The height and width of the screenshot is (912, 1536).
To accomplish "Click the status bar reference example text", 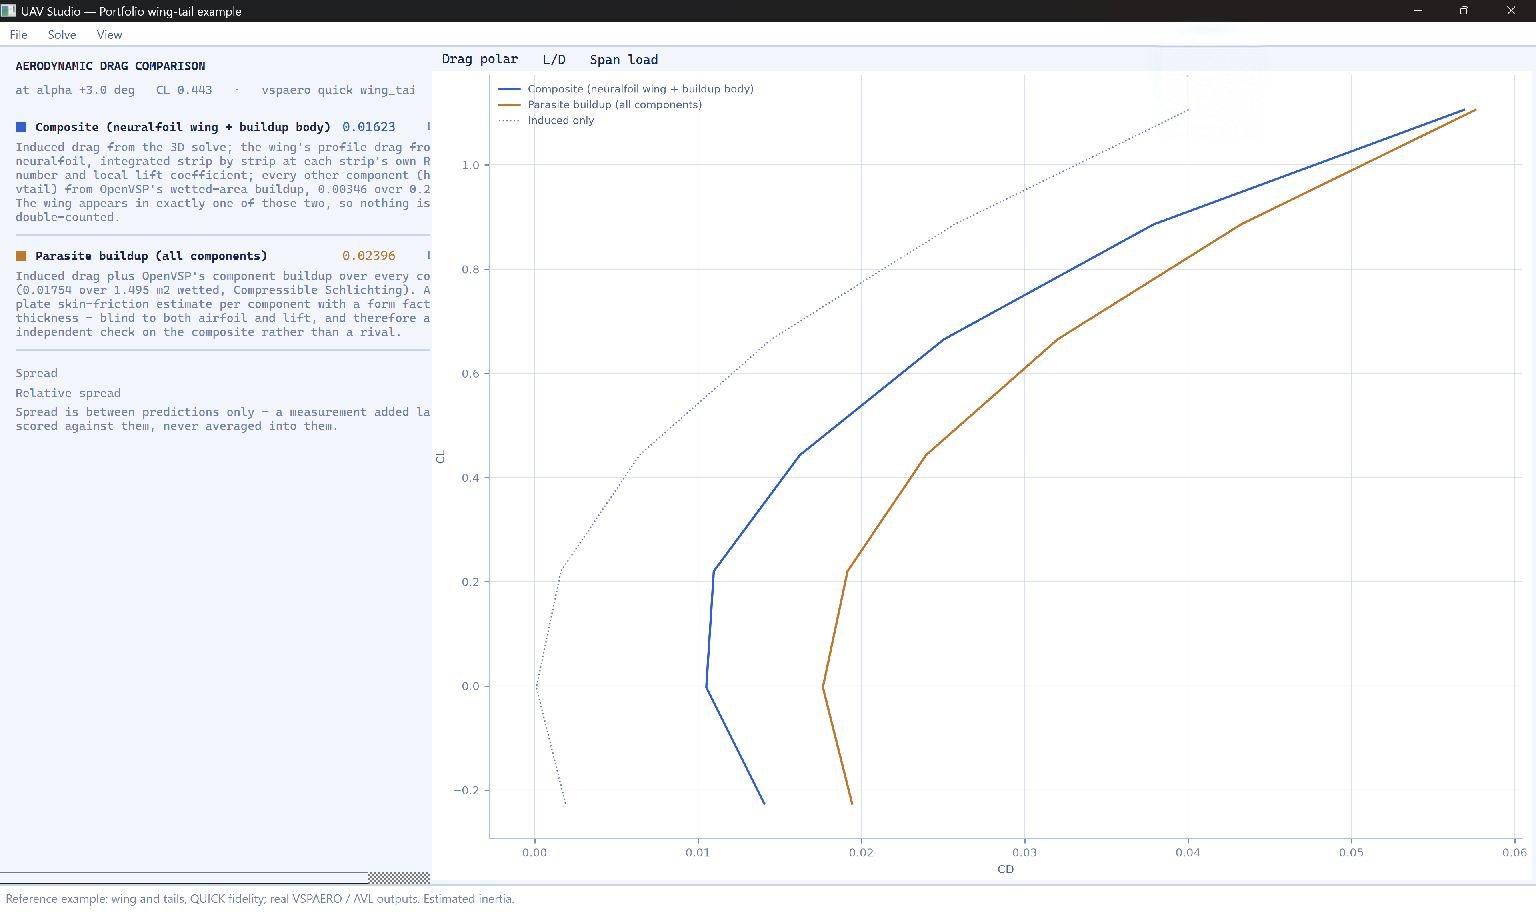I will pyautogui.click(x=260, y=899).
